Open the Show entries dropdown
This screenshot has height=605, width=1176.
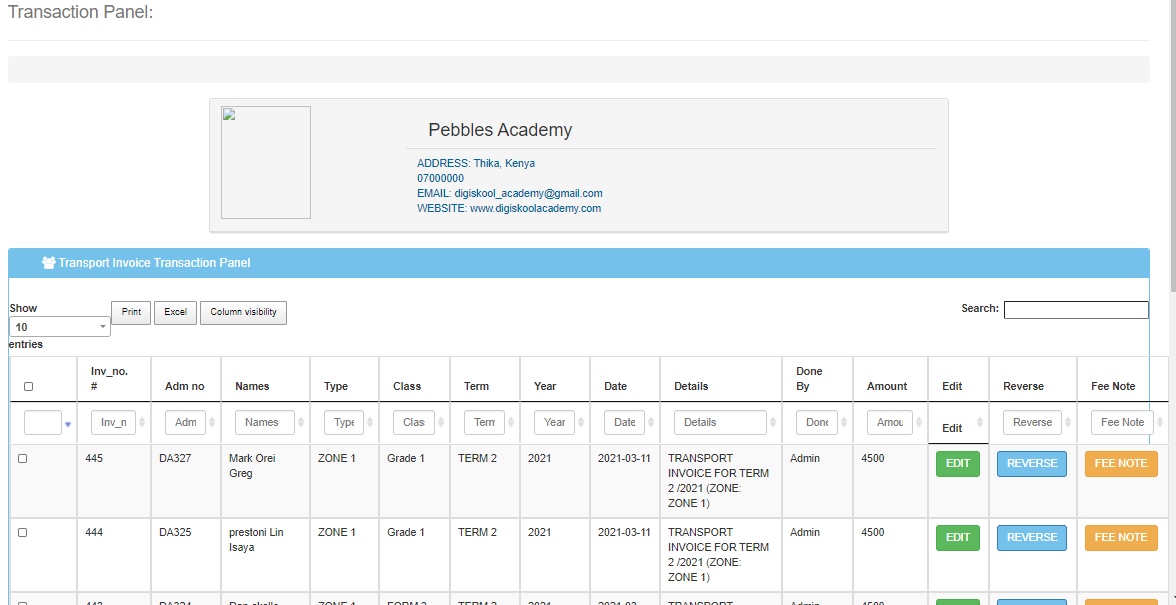tap(59, 327)
